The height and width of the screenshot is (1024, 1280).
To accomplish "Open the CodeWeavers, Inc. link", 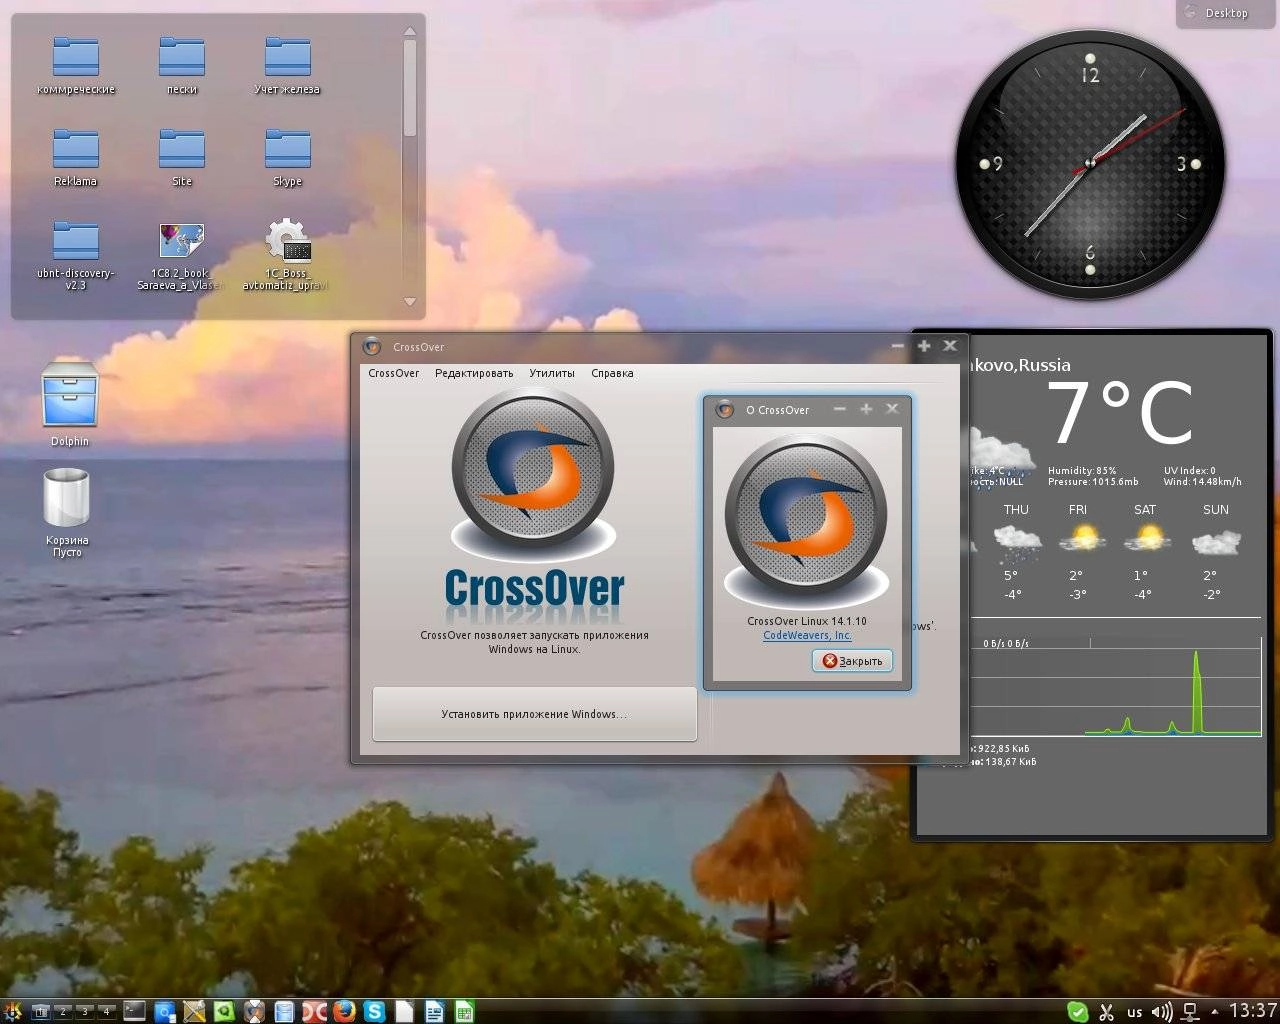I will click(807, 635).
